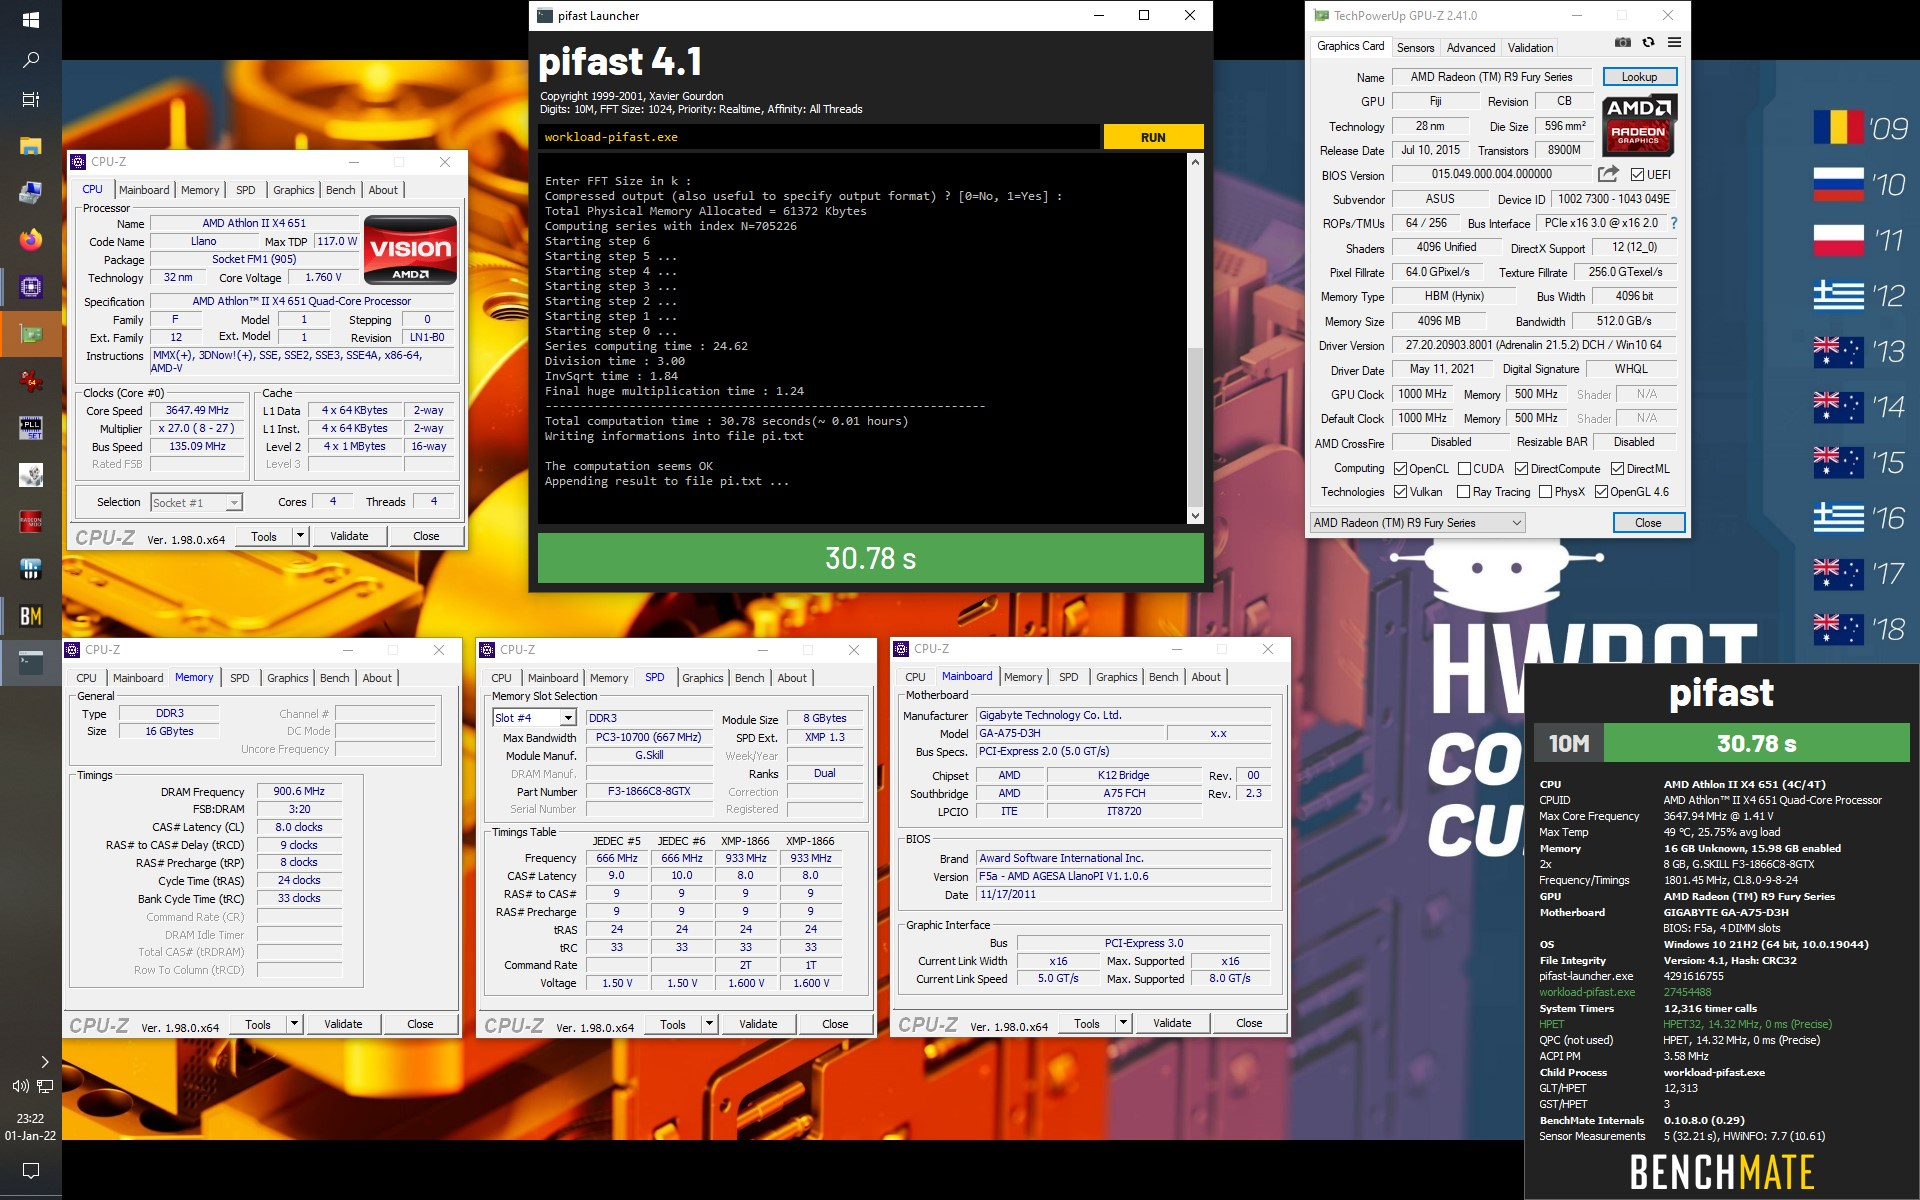Viewport: 1920px width, 1200px height.
Task: Open the Bench tab in top CPU-Z window
Action: [340, 190]
